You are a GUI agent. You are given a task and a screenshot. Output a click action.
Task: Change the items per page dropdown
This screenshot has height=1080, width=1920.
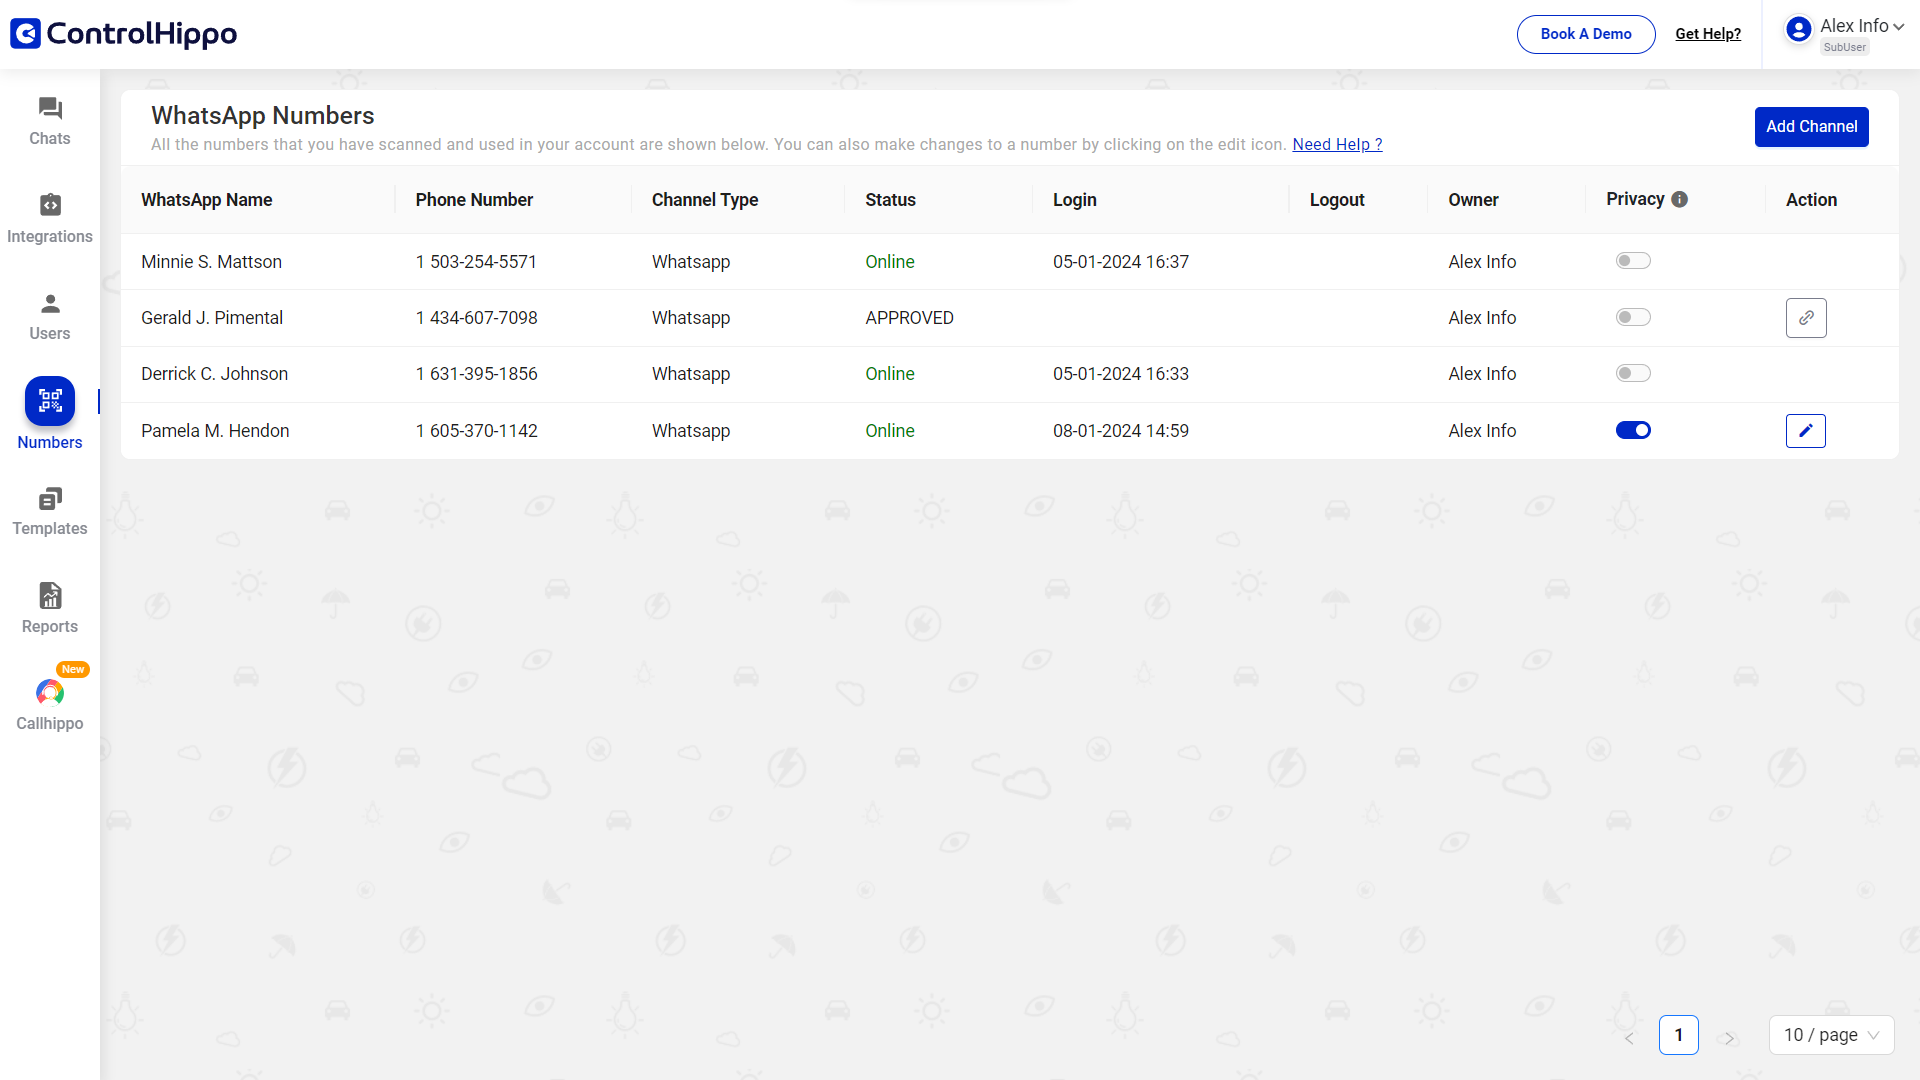1832,1035
